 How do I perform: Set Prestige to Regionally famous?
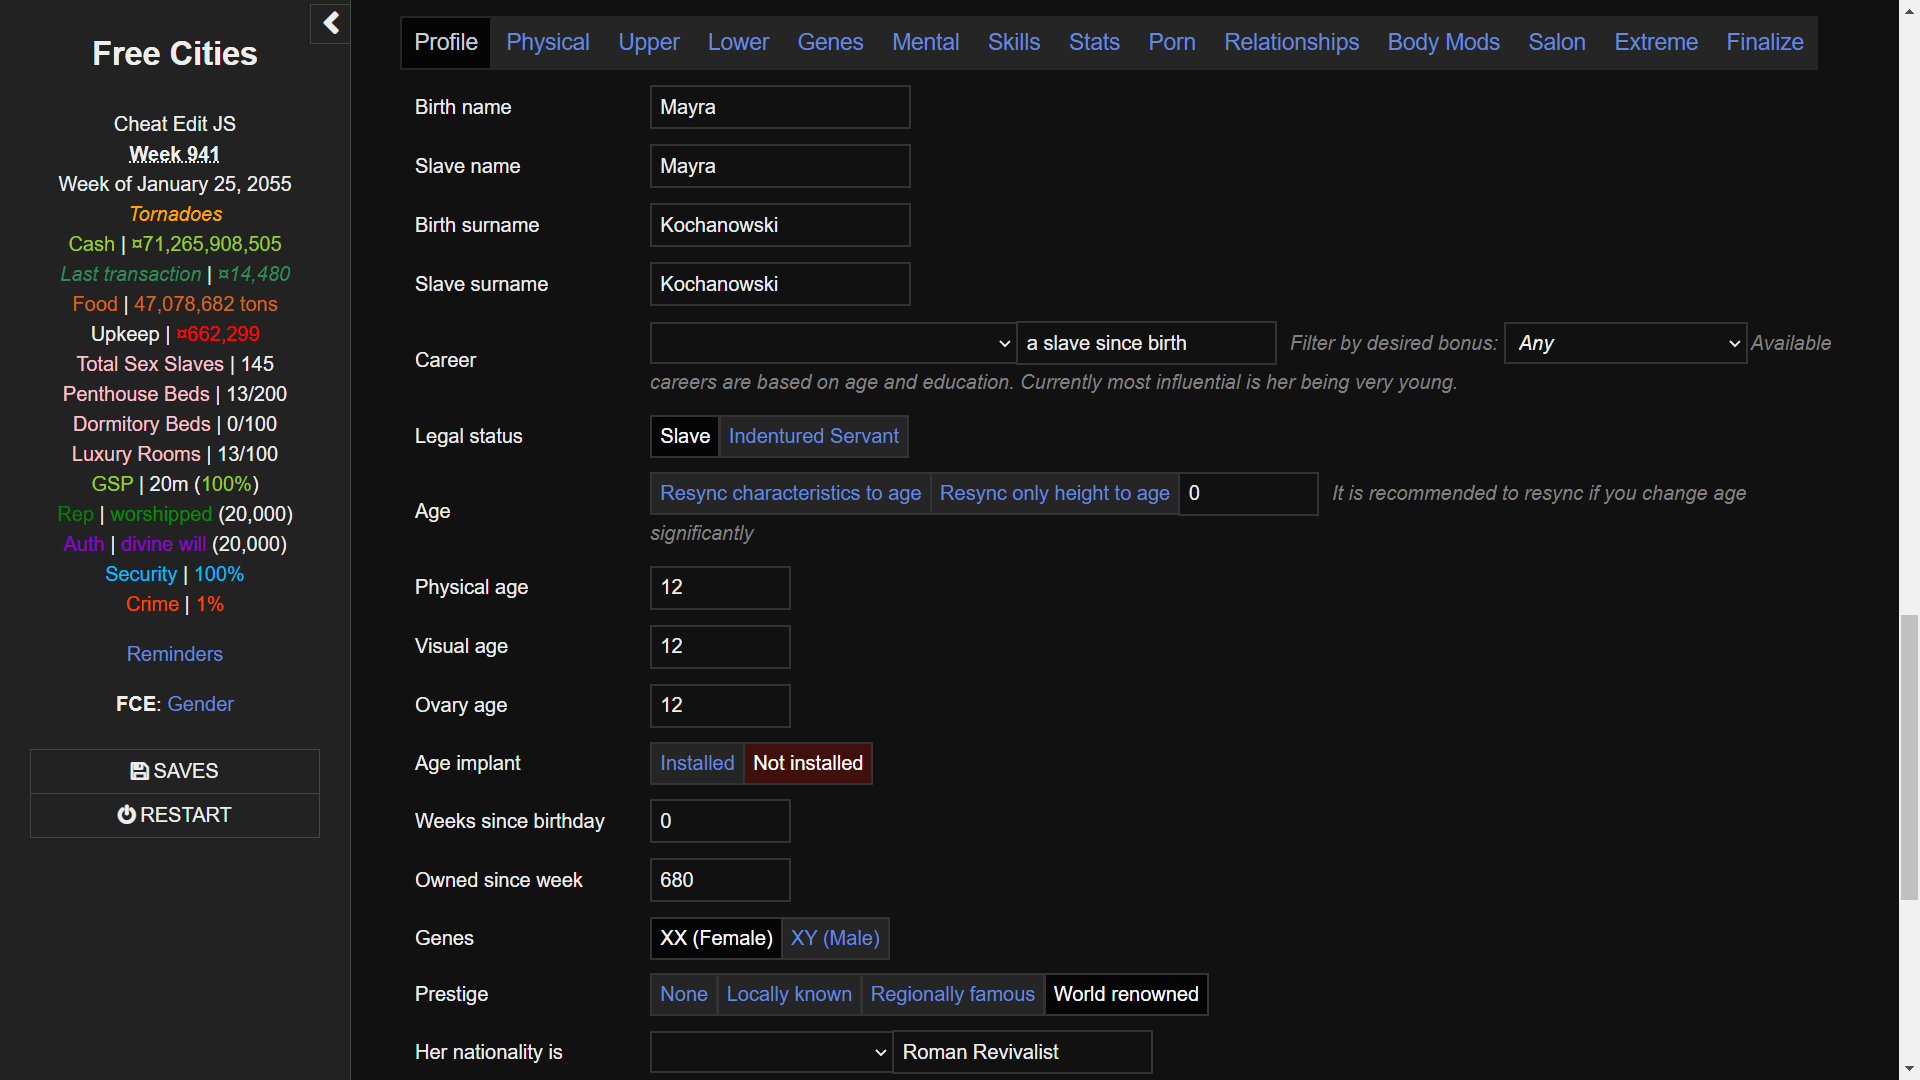(952, 994)
